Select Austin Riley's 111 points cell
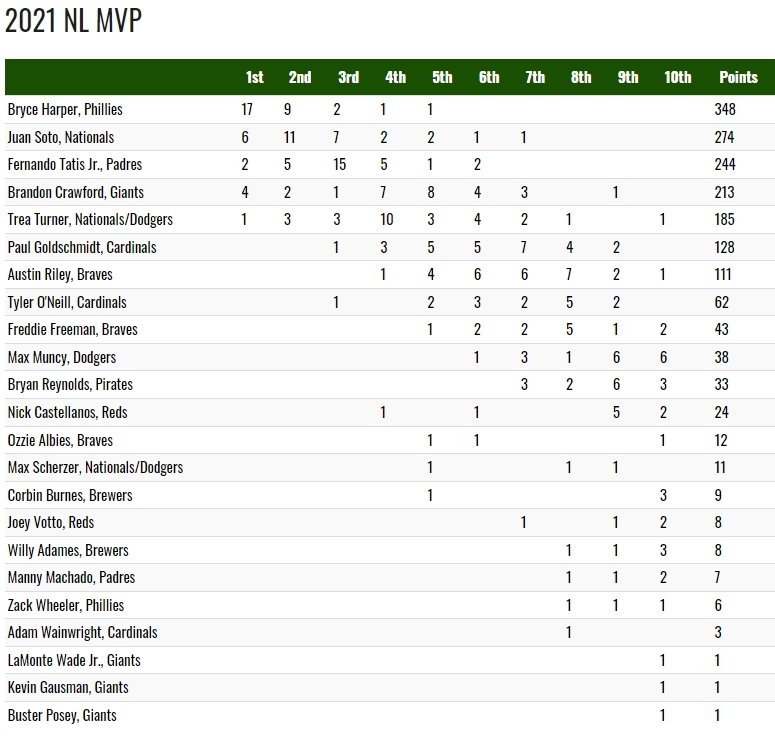The image size is (775, 742). [x=724, y=274]
